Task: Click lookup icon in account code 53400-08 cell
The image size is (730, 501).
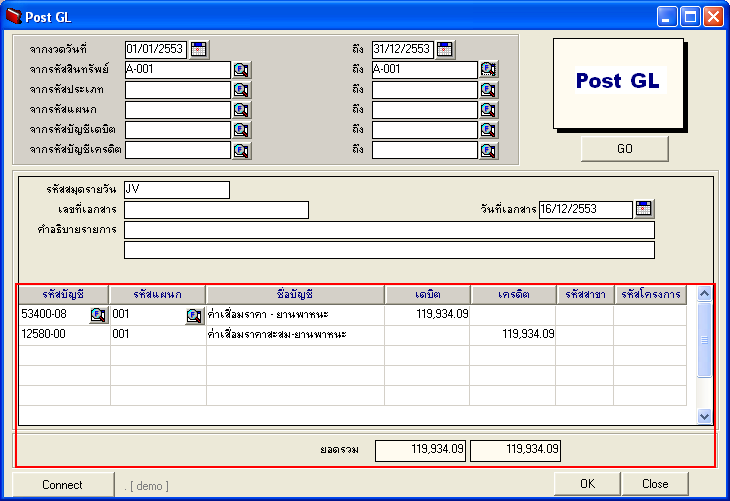Action: click(98, 315)
